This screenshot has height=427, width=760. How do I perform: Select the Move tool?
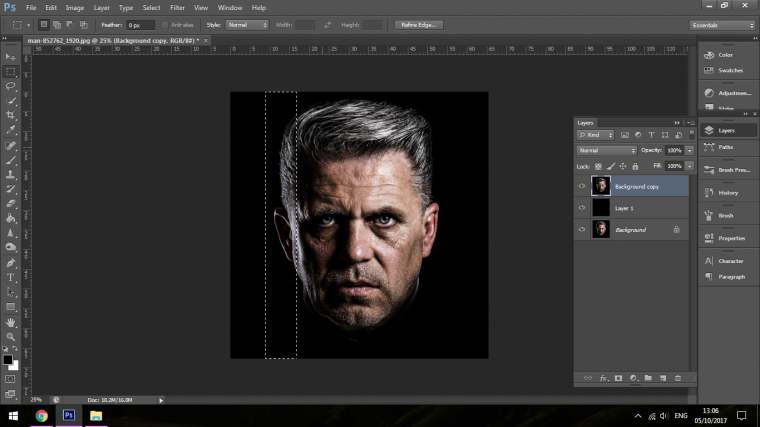pyautogui.click(x=10, y=57)
